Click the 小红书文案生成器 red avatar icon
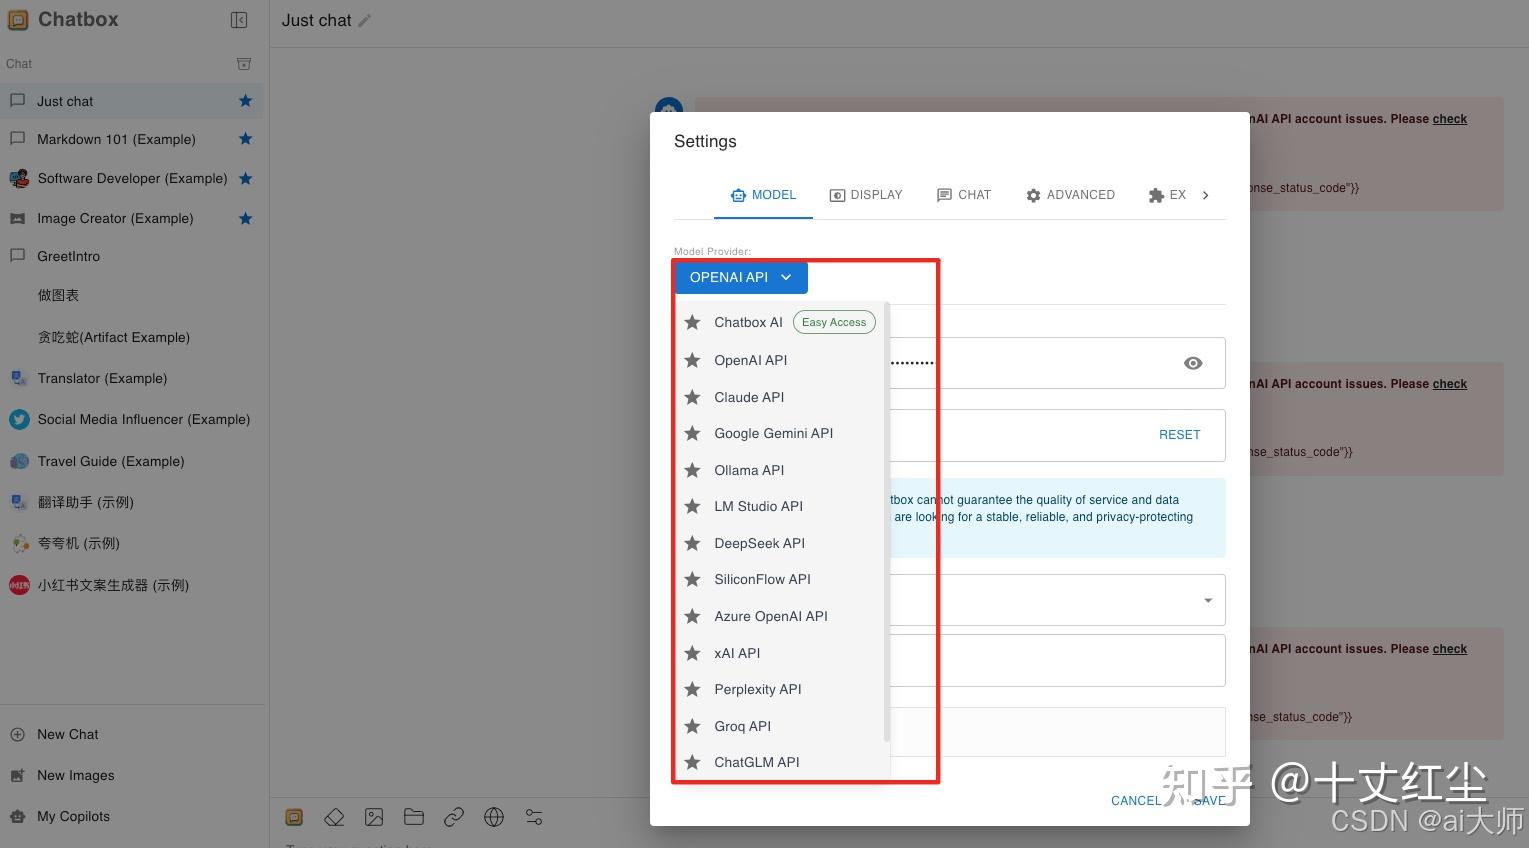 [x=19, y=585]
